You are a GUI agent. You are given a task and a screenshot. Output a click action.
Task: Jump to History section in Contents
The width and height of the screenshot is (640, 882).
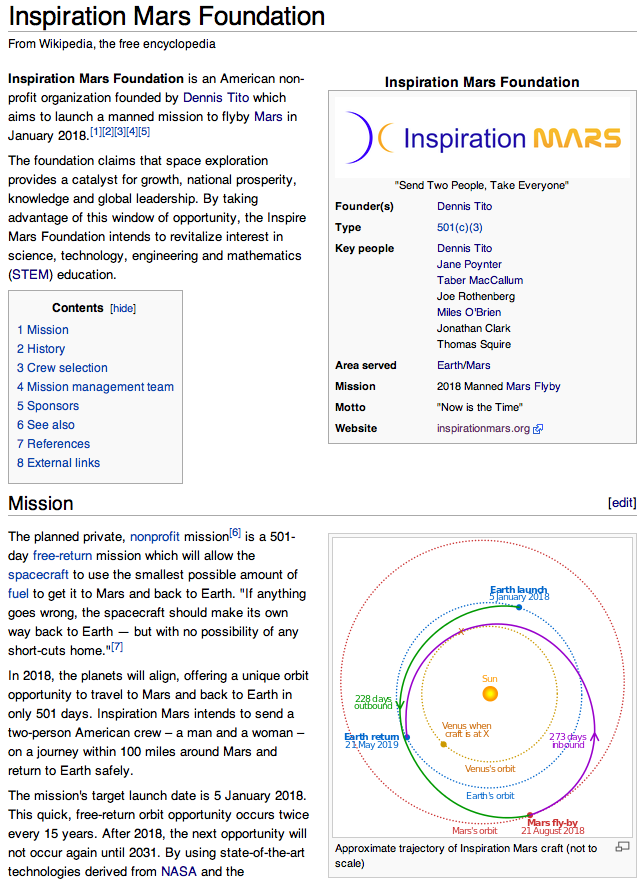[x=41, y=349]
